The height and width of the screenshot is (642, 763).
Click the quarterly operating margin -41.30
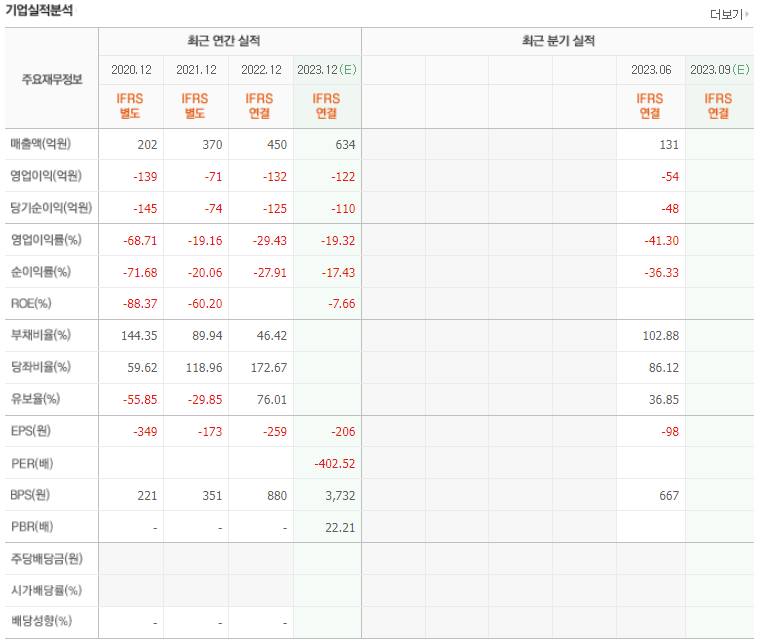coord(661,241)
